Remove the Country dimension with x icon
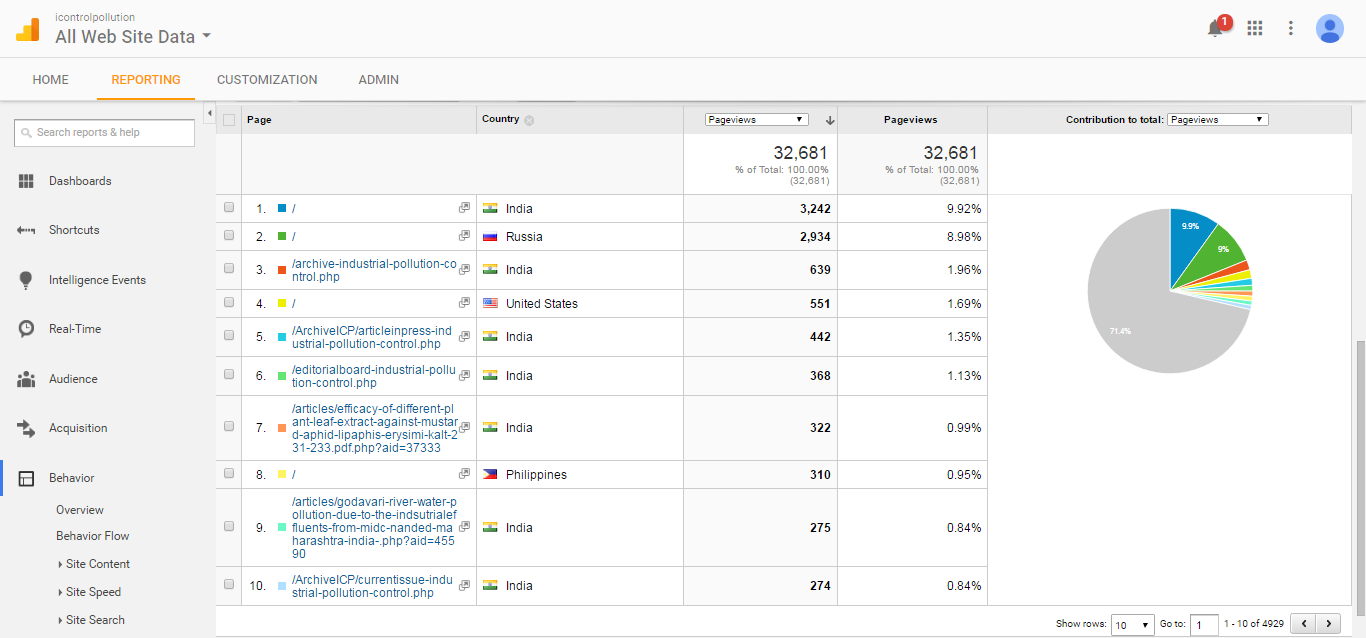 [529, 120]
